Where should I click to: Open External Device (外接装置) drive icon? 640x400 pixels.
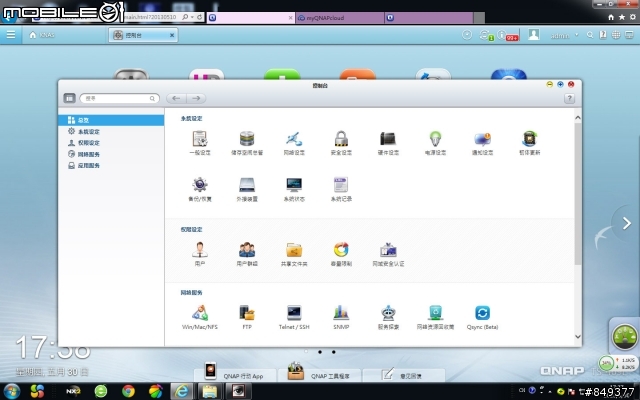click(247, 185)
